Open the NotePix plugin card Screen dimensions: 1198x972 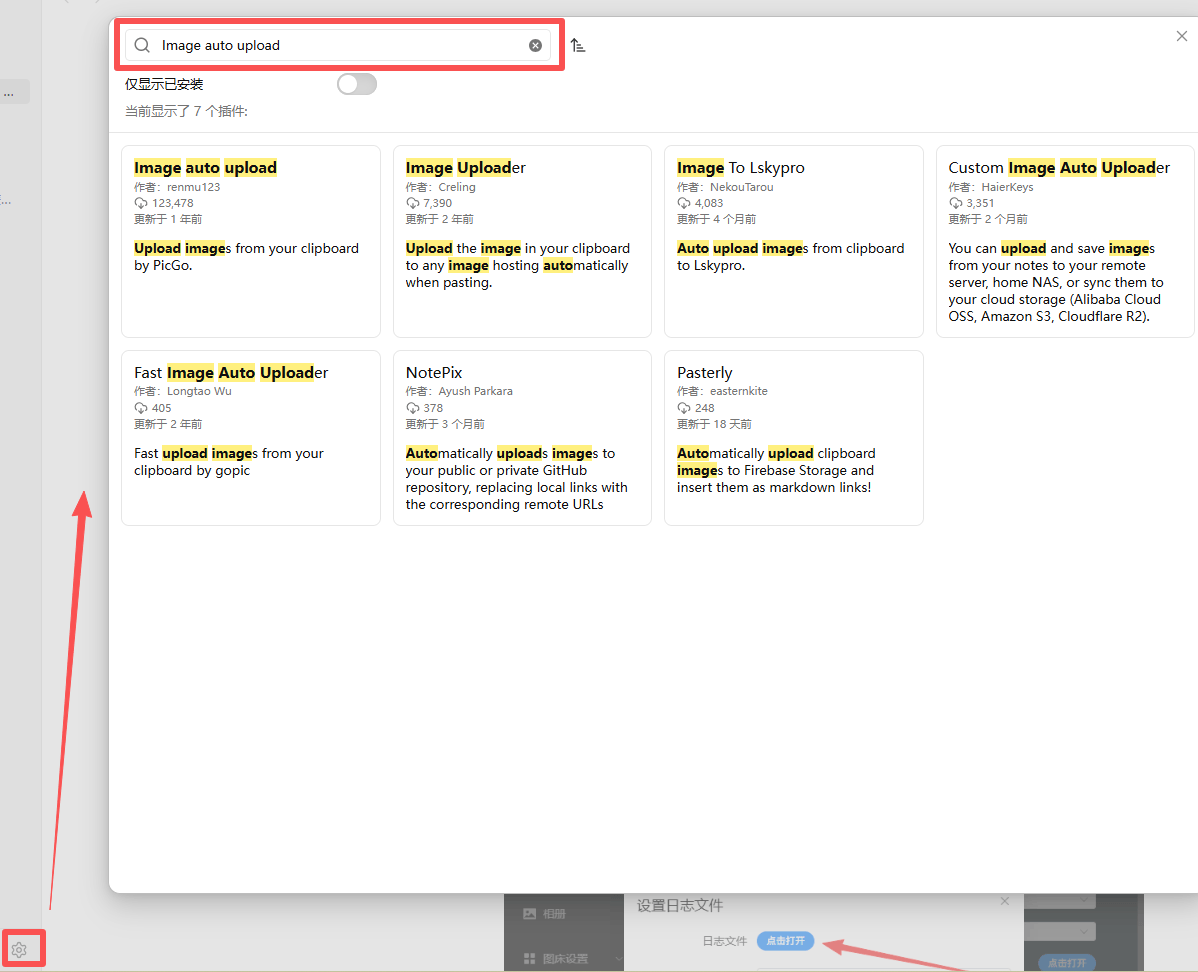tap(522, 438)
